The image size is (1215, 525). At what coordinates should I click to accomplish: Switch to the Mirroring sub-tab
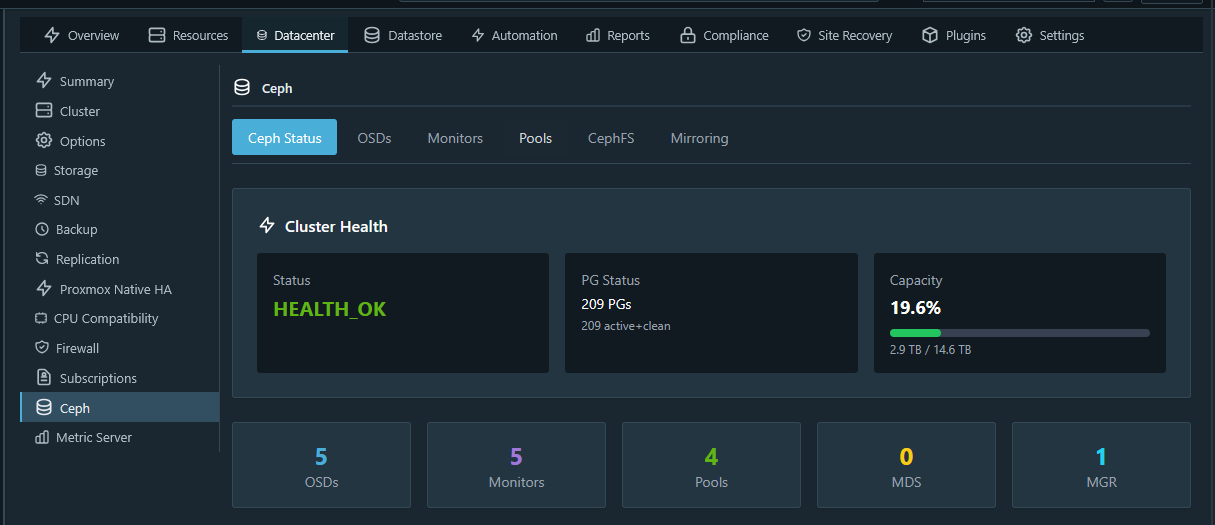[699, 138]
